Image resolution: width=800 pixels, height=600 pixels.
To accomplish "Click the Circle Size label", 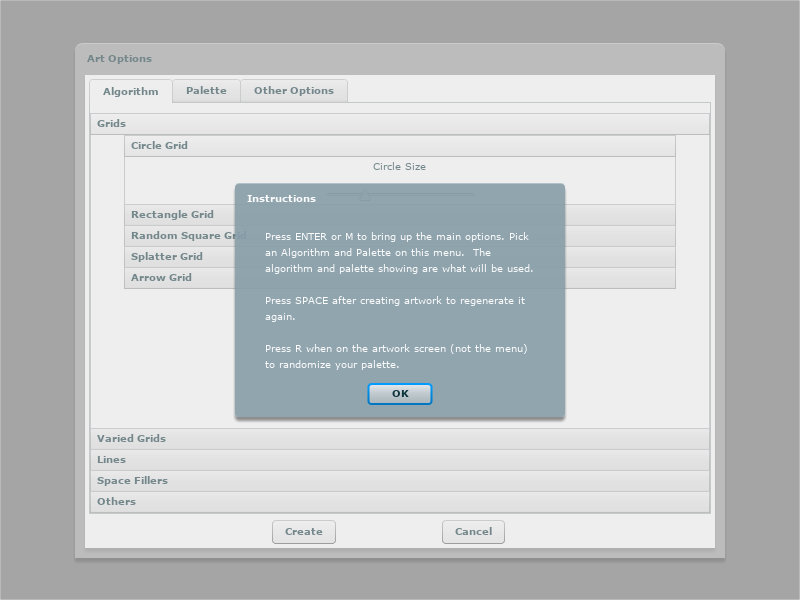I will click(399, 167).
